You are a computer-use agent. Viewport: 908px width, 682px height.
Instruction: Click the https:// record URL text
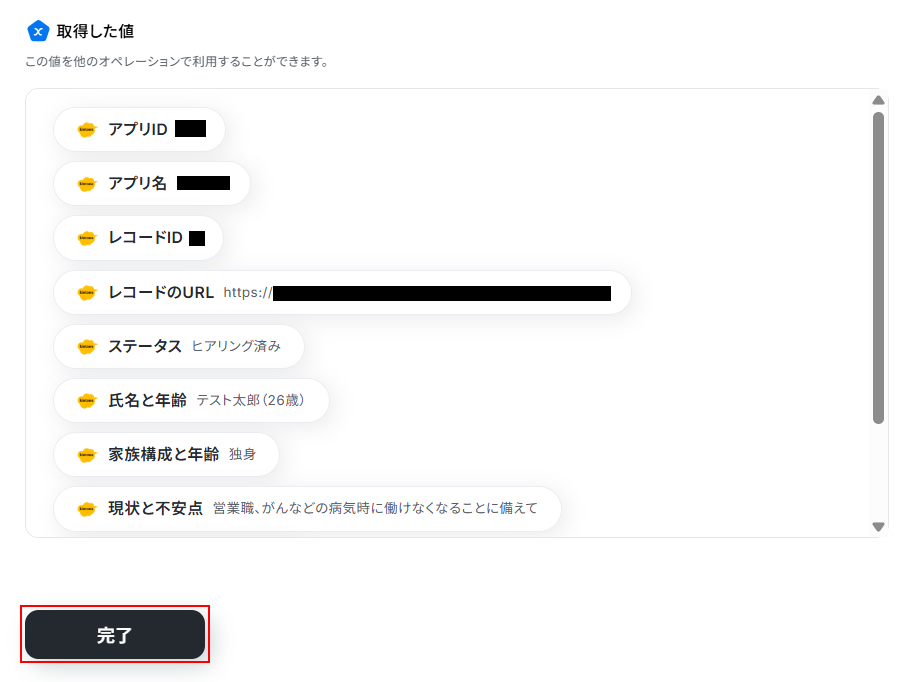pos(248,292)
